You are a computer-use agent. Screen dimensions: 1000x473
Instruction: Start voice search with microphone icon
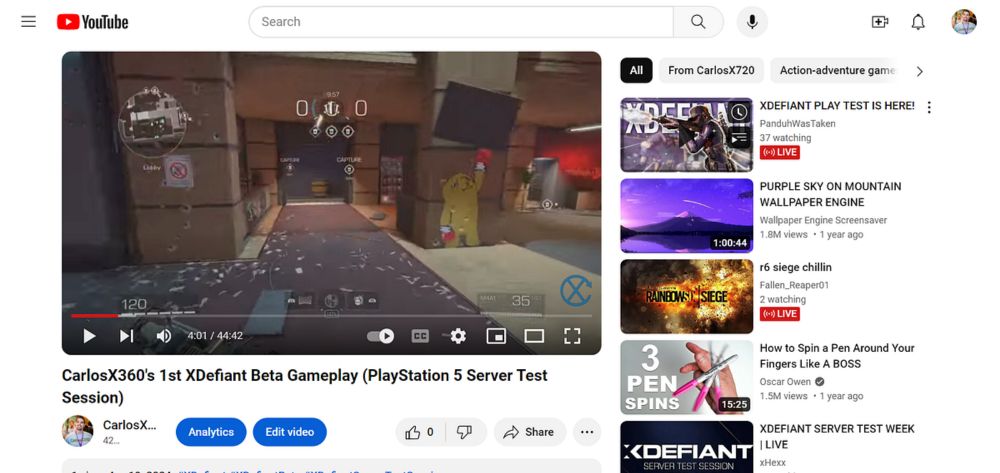pos(752,22)
